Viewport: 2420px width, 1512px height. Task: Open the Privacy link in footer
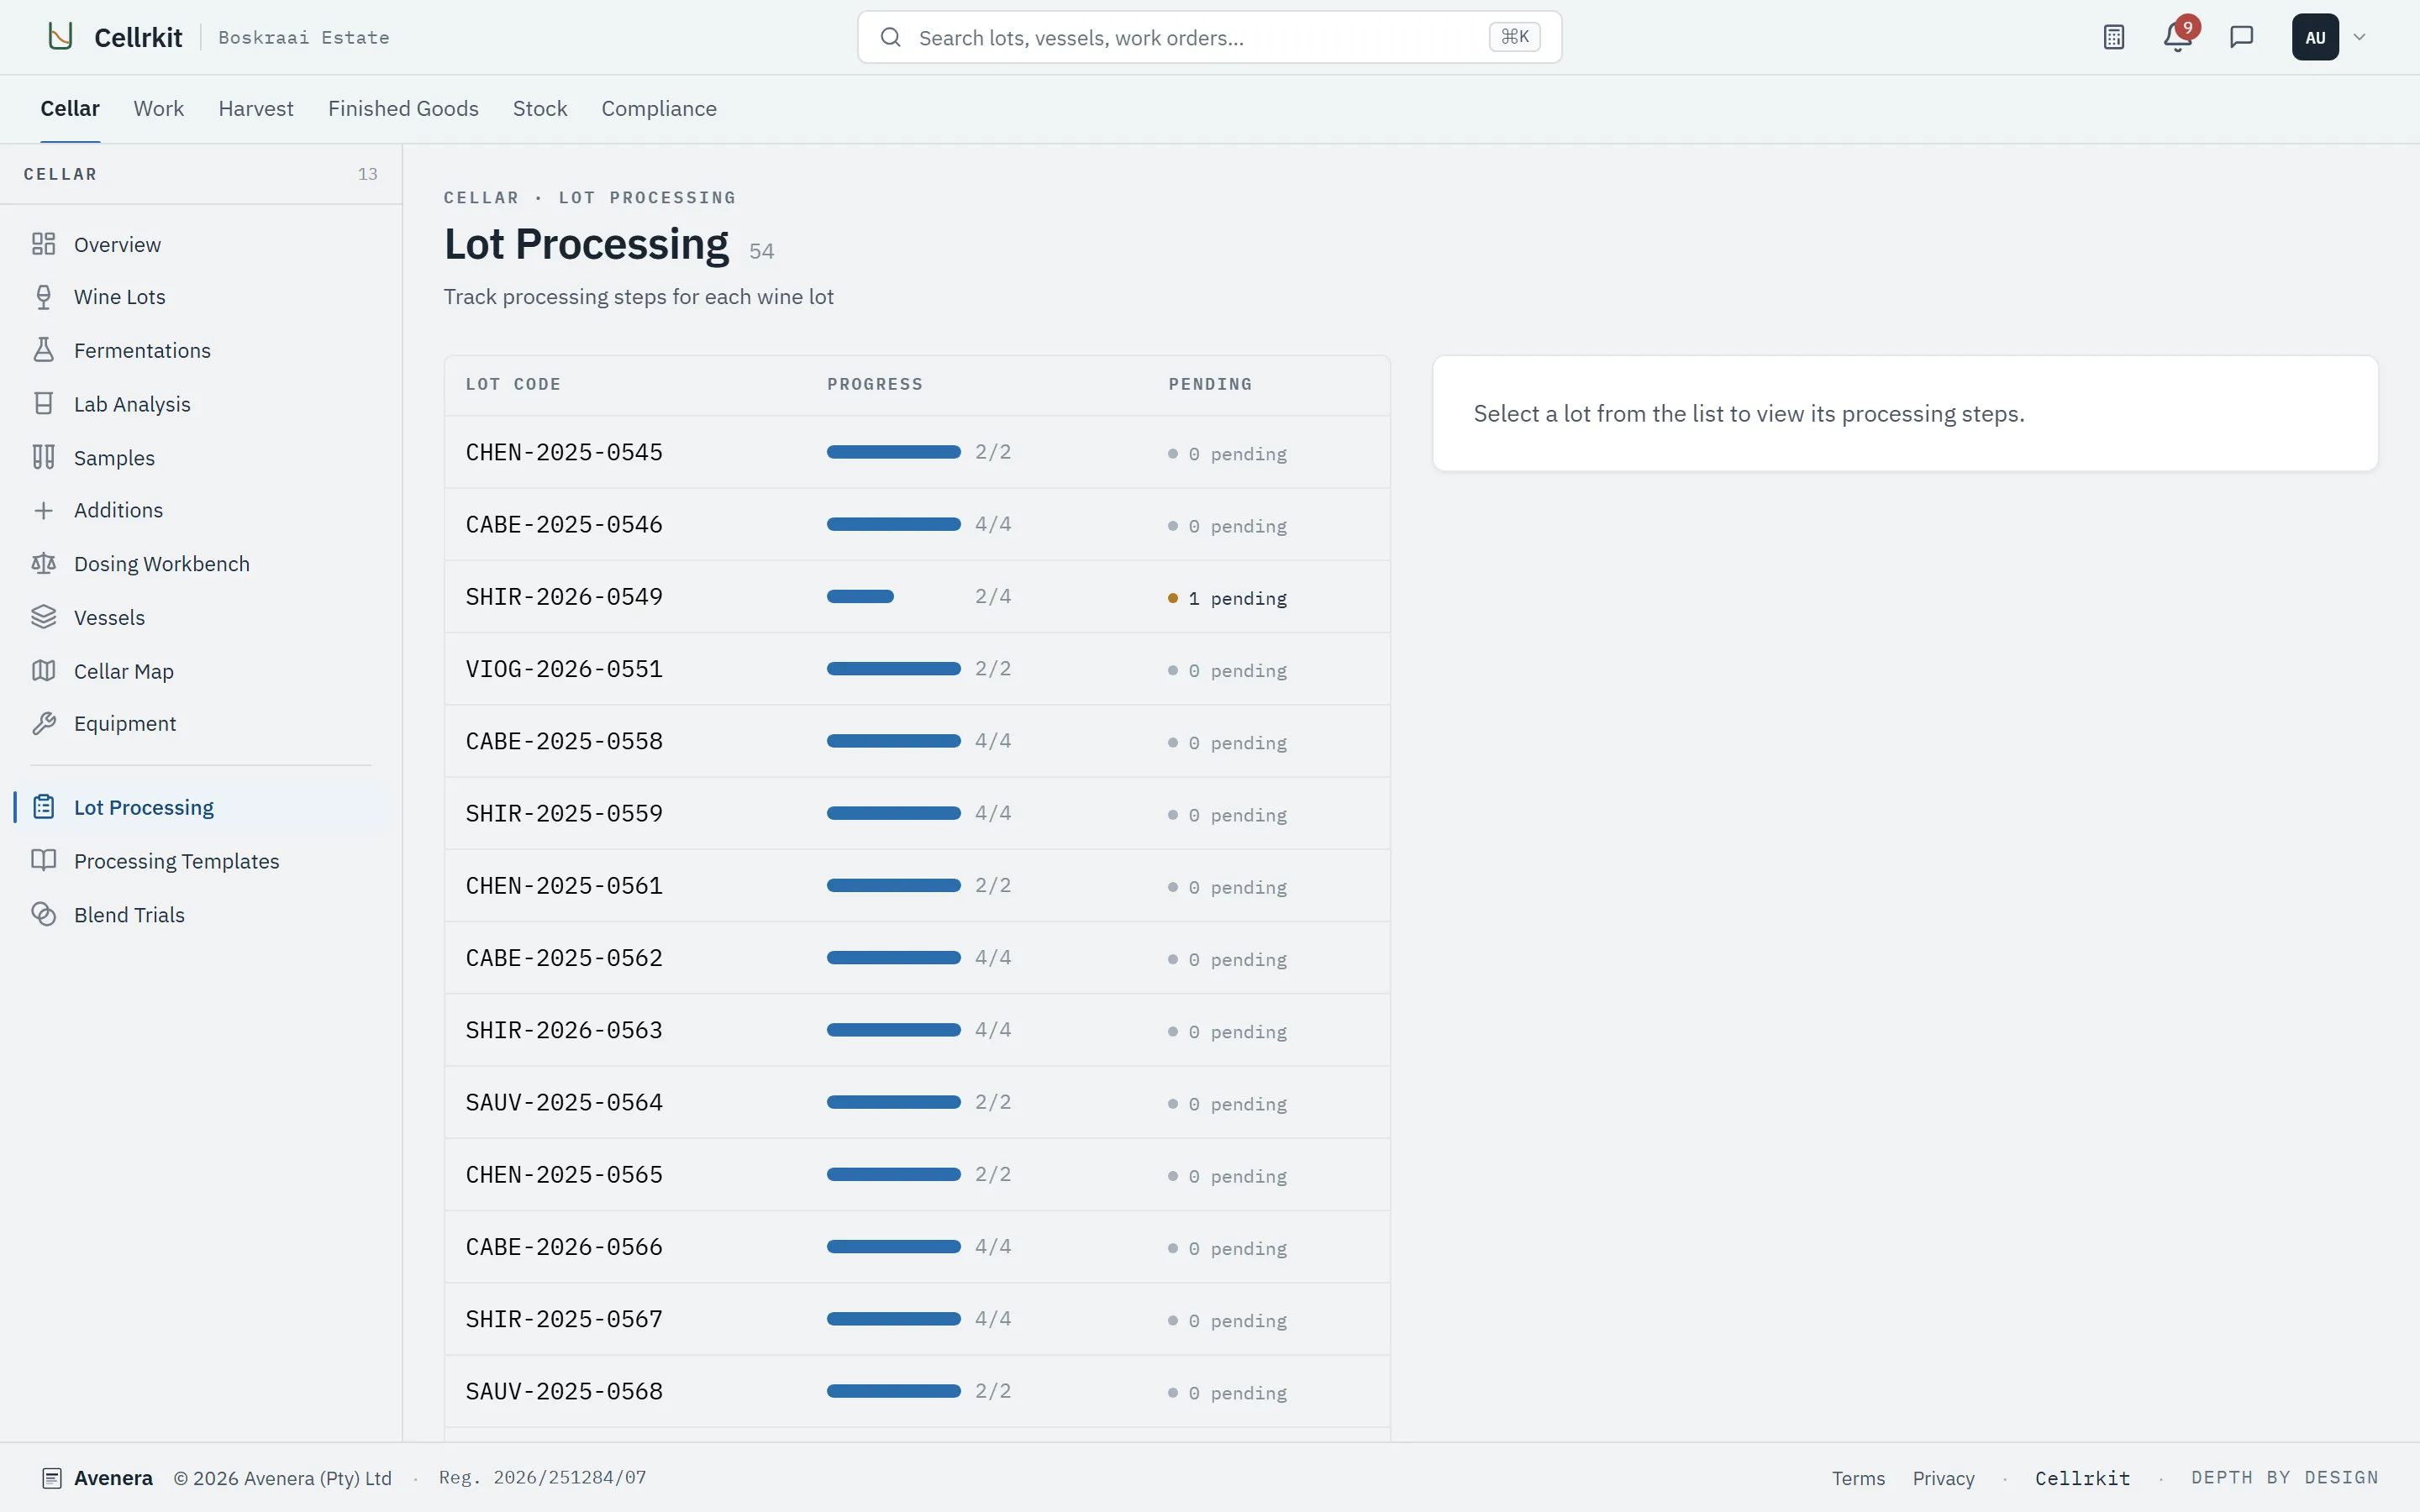1943,1478
